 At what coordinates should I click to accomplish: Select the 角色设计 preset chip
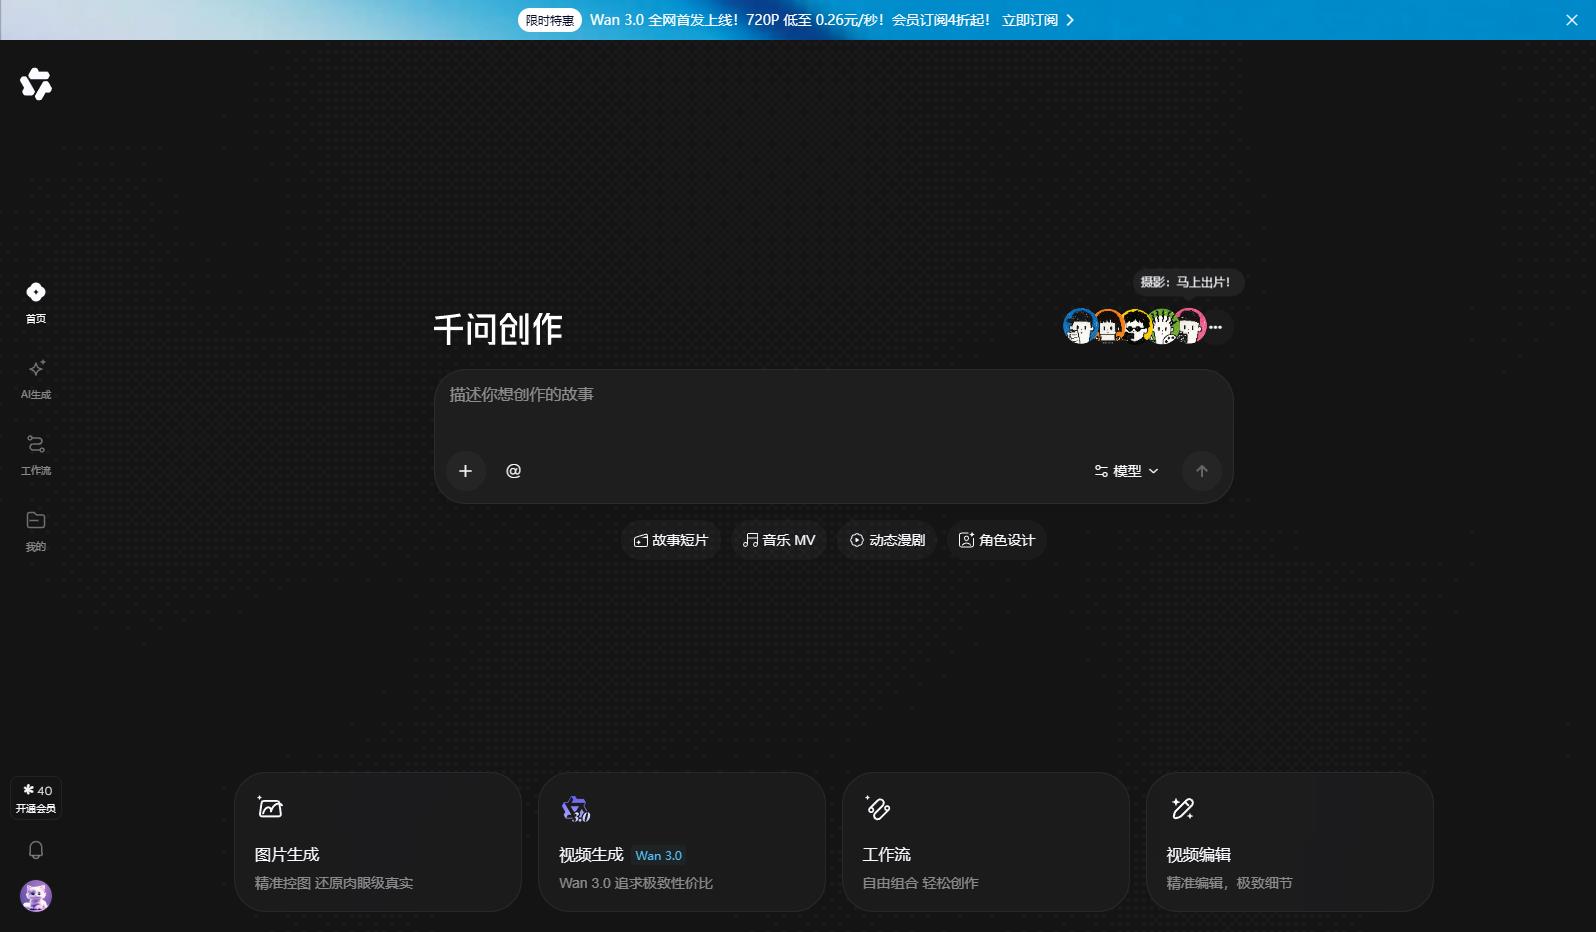997,540
